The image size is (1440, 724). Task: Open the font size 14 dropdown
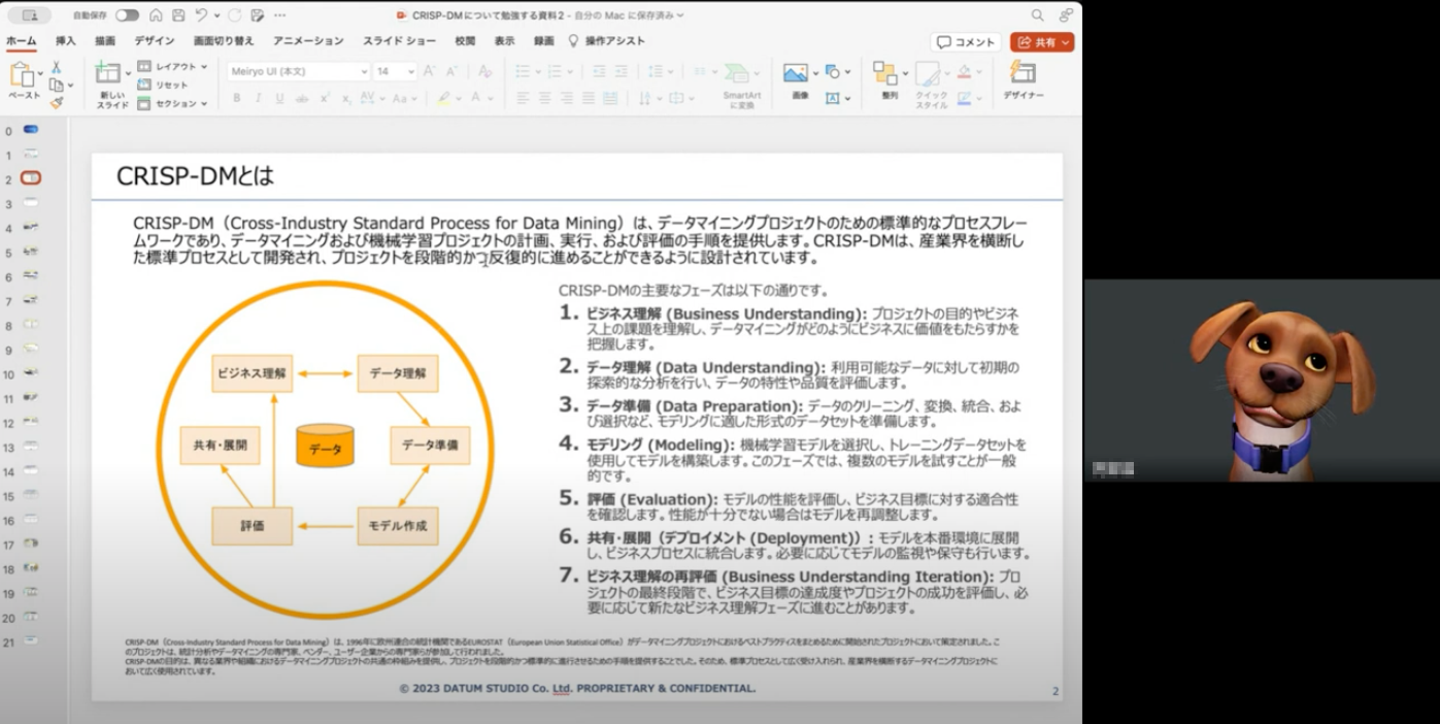click(410, 72)
